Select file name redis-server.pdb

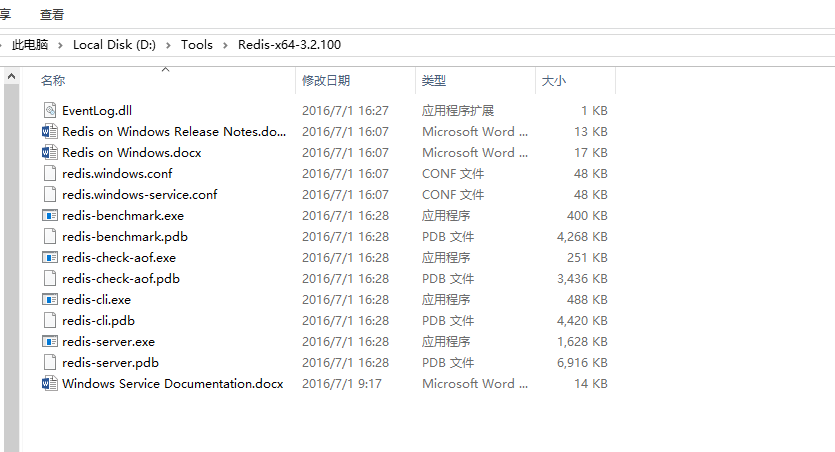point(110,363)
